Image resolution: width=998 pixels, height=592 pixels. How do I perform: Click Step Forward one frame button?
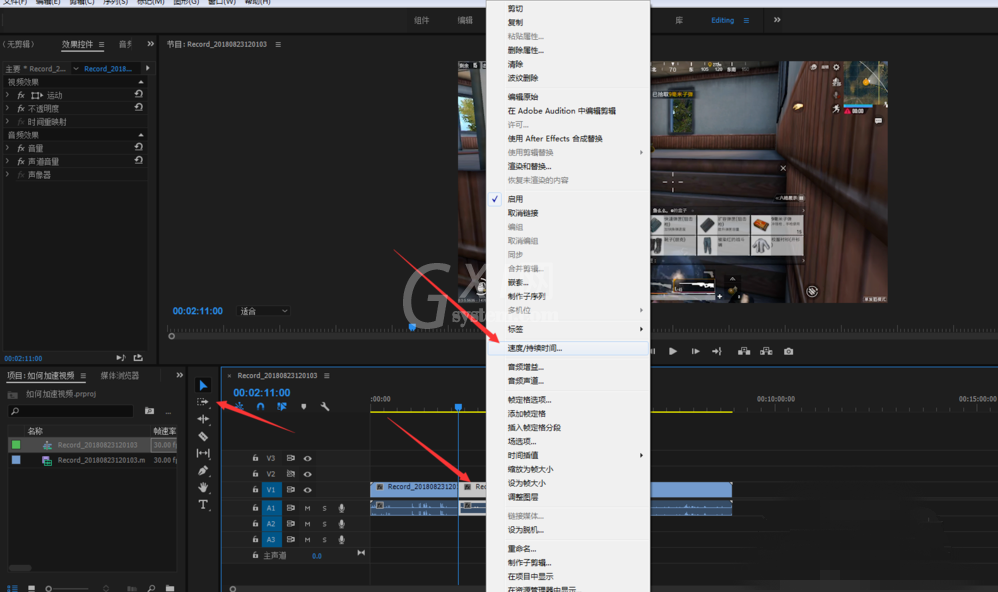click(695, 351)
